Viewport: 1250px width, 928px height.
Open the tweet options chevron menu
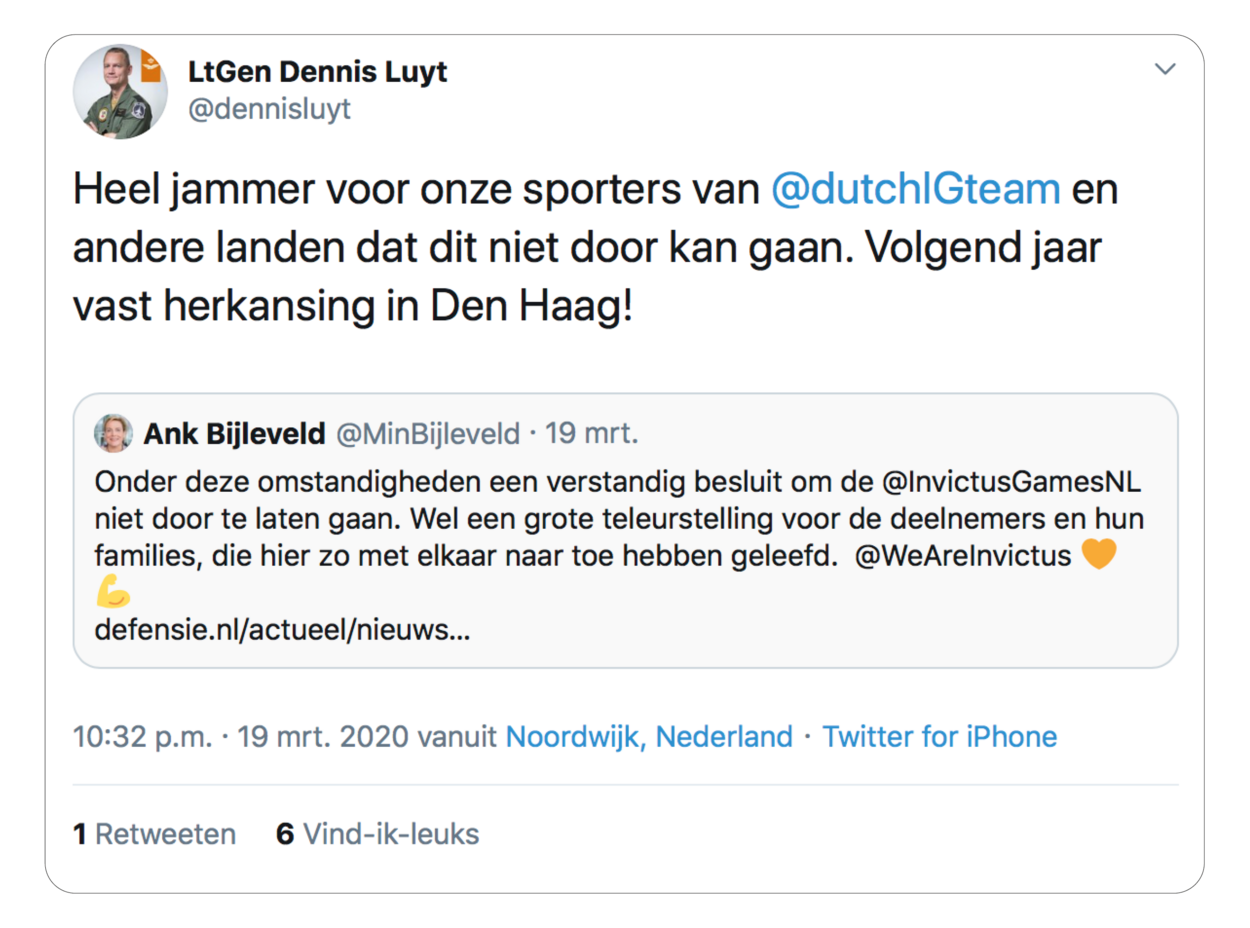1165,69
